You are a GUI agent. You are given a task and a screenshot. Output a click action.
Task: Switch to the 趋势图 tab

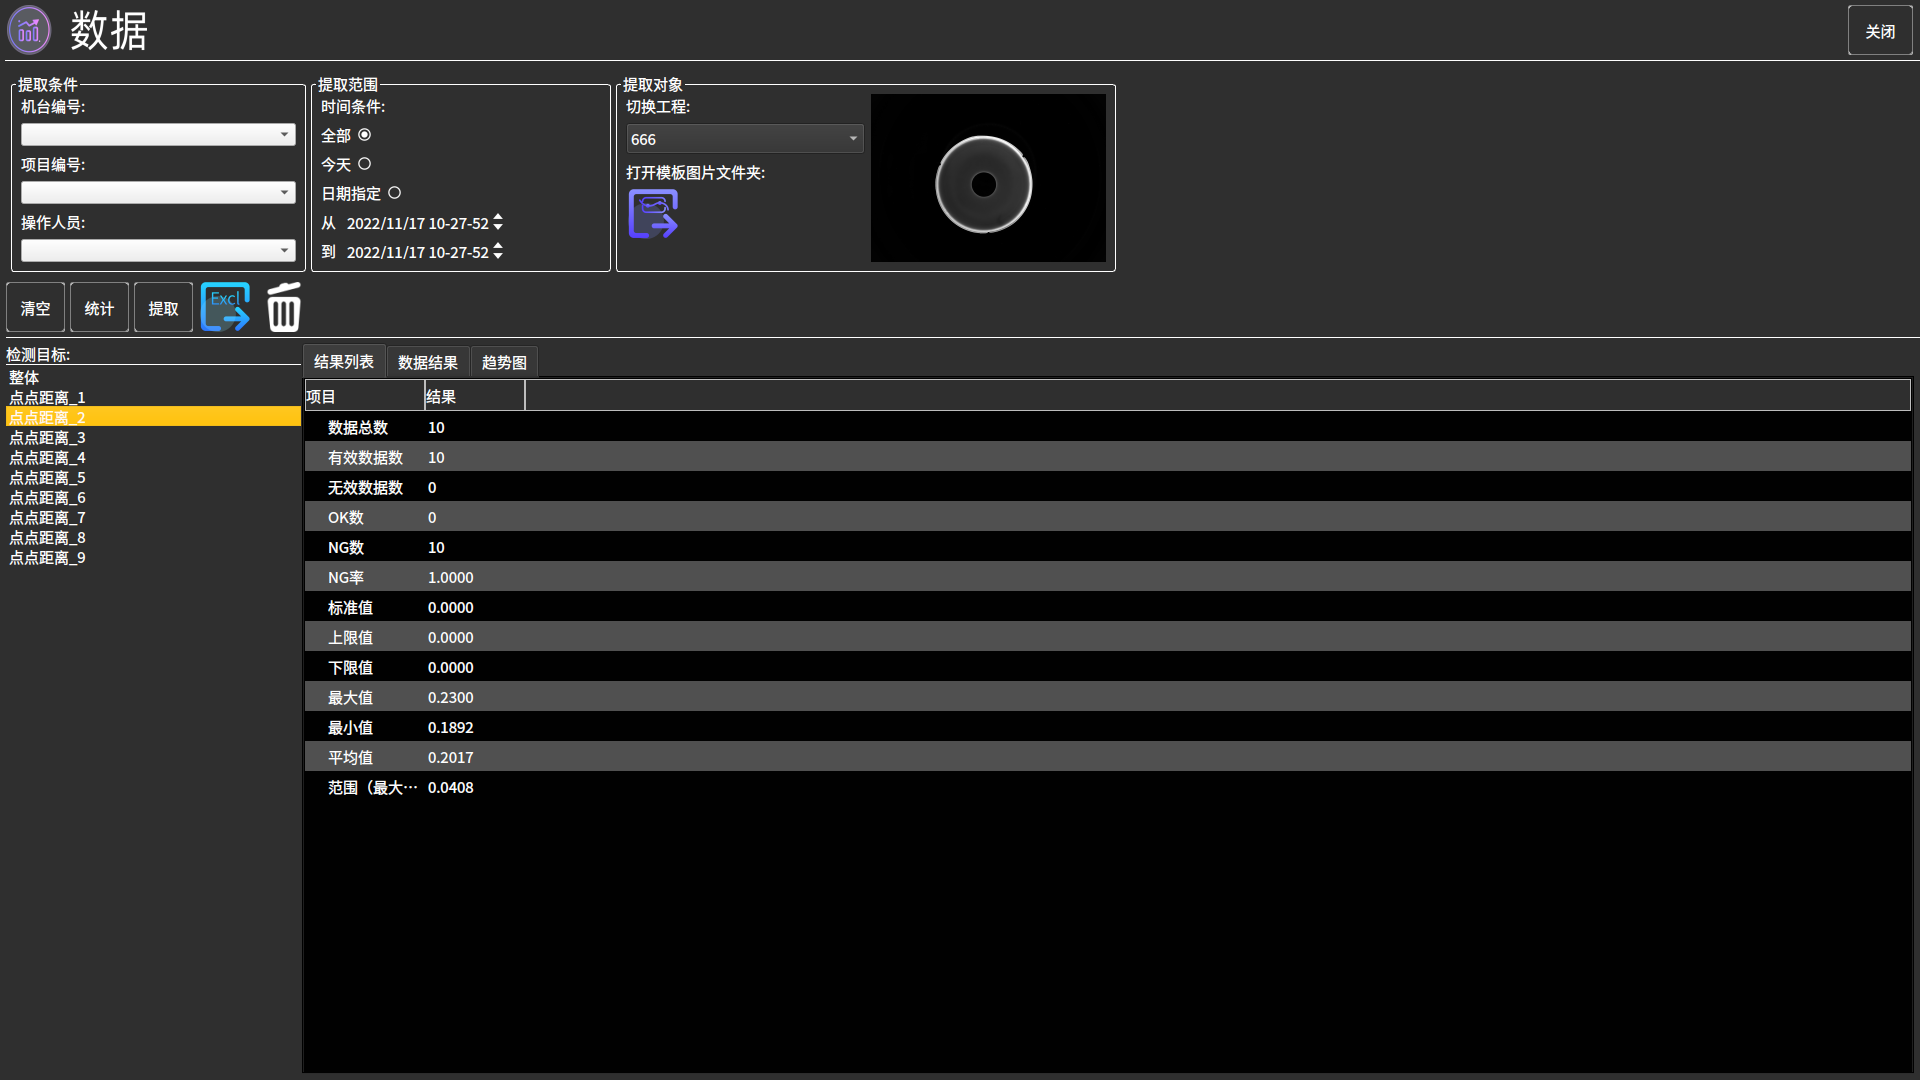[504, 362]
